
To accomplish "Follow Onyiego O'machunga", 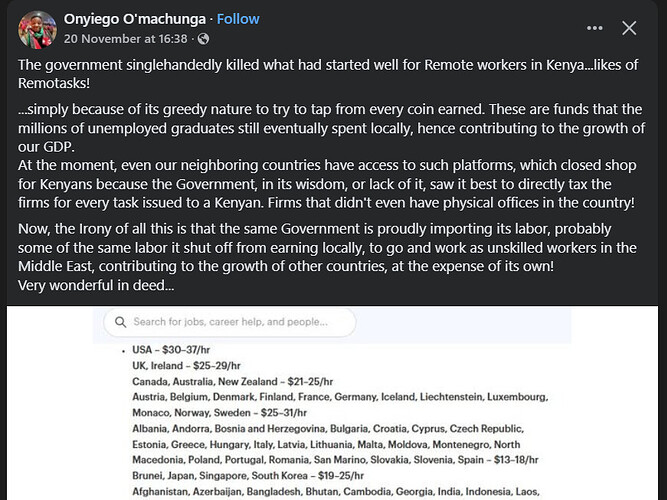I will click(x=238, y=18).
